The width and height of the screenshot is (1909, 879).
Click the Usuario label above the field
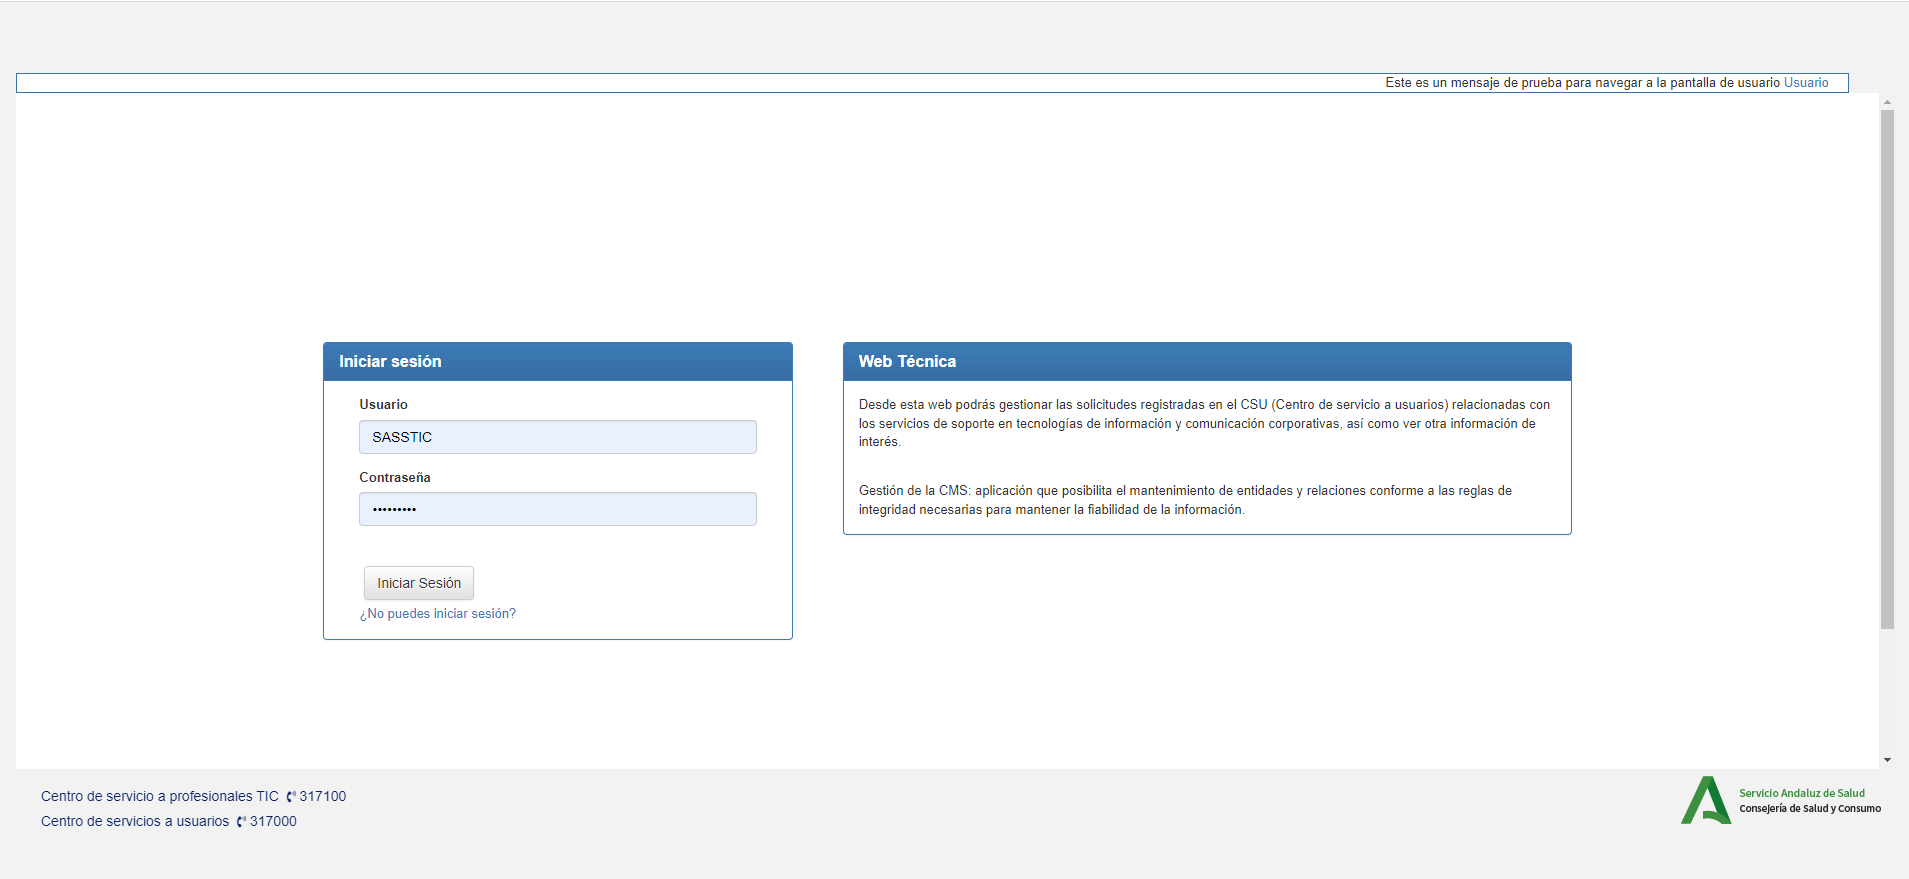(x=384, y=405)
